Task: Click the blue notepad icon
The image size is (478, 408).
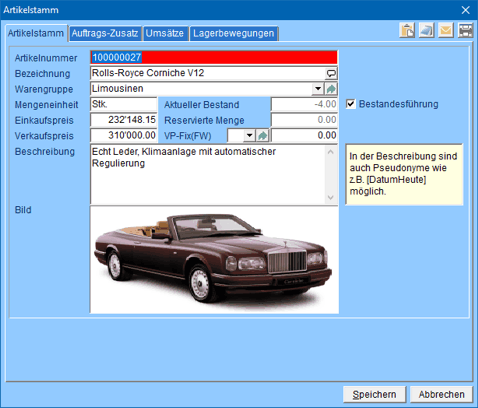Action: [427, 30]
